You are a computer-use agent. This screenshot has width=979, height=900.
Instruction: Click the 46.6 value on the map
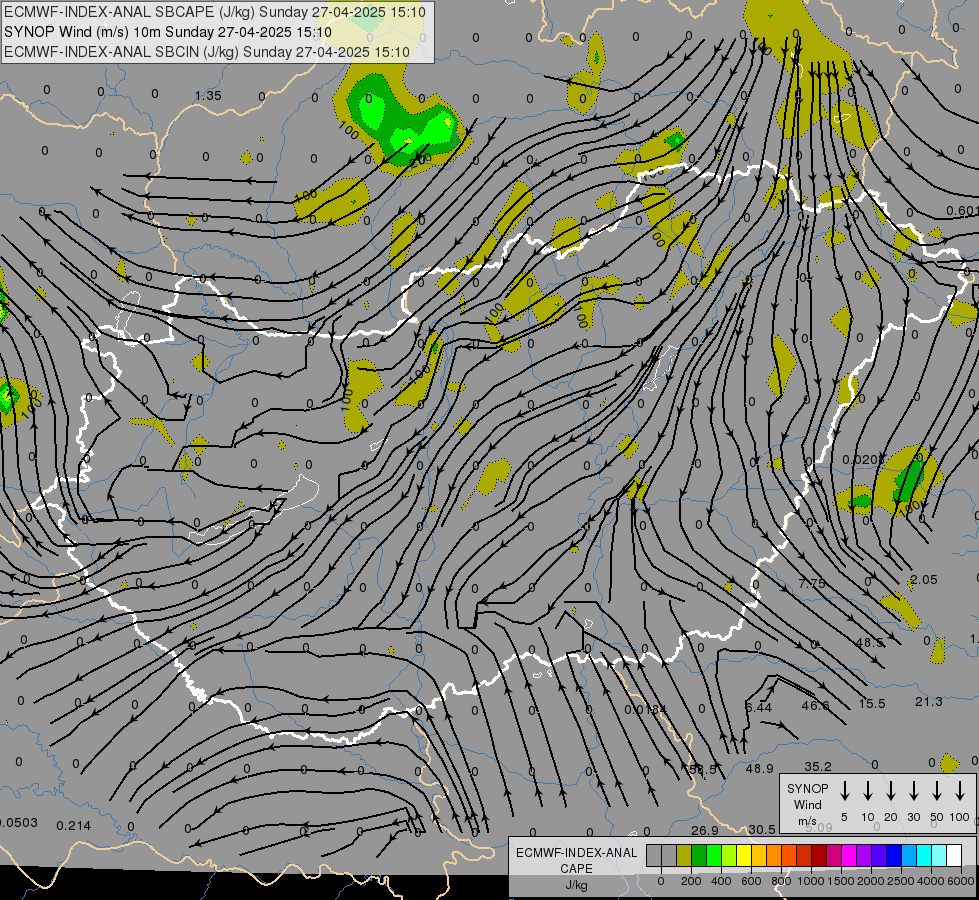point(815,706)
